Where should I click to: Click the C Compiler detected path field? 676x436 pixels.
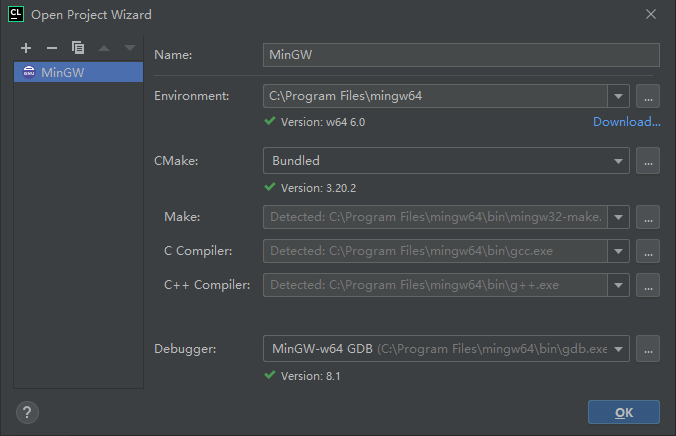click(435, 251)
